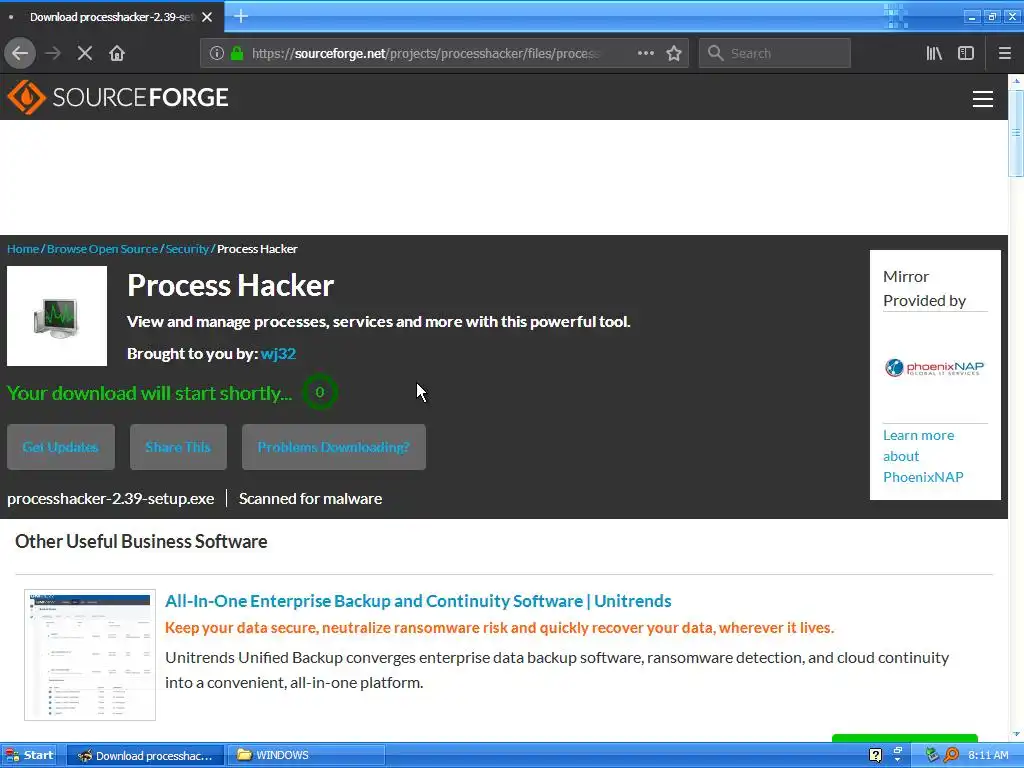This screenshot has height=768, width=1024.
Task: Go back to the previous page
Action: [20, 53]
